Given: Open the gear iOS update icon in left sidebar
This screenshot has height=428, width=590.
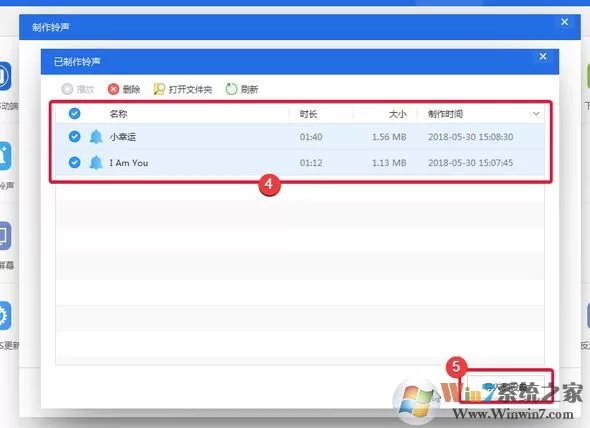Looking at the screenshot, I should point(5,315).
